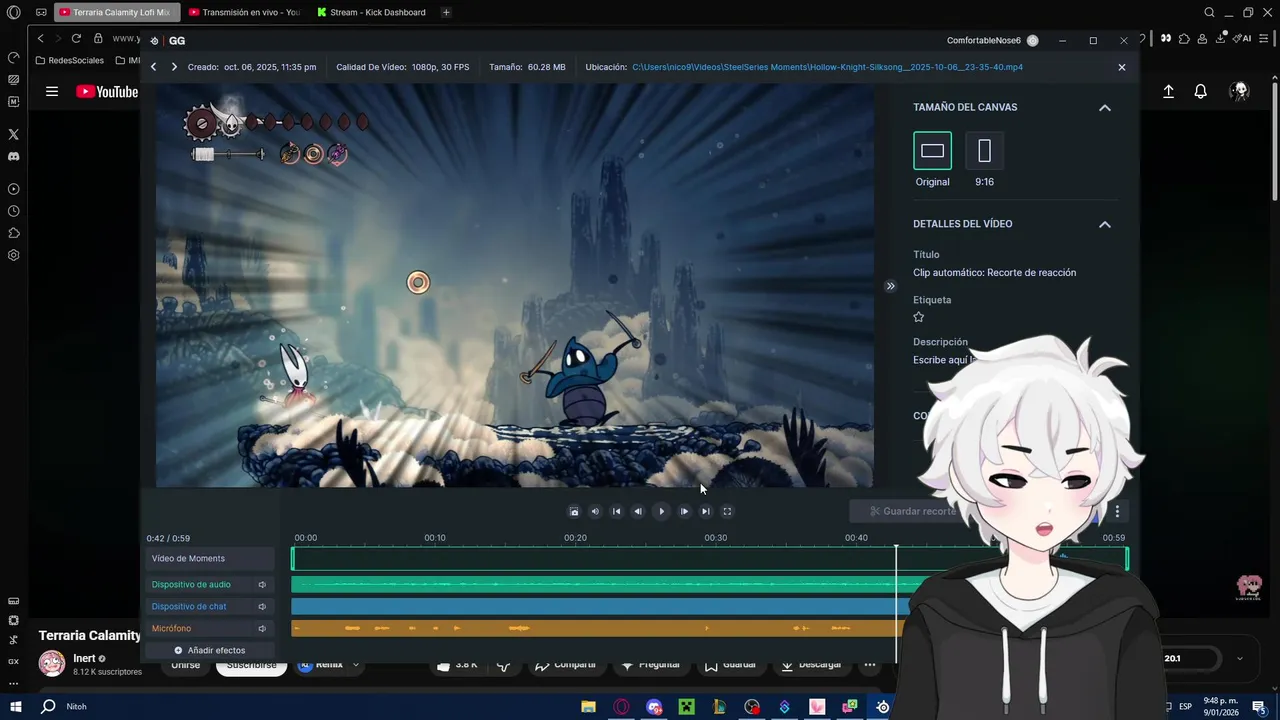Open X in Opera sidebar

tap(13, 134)
